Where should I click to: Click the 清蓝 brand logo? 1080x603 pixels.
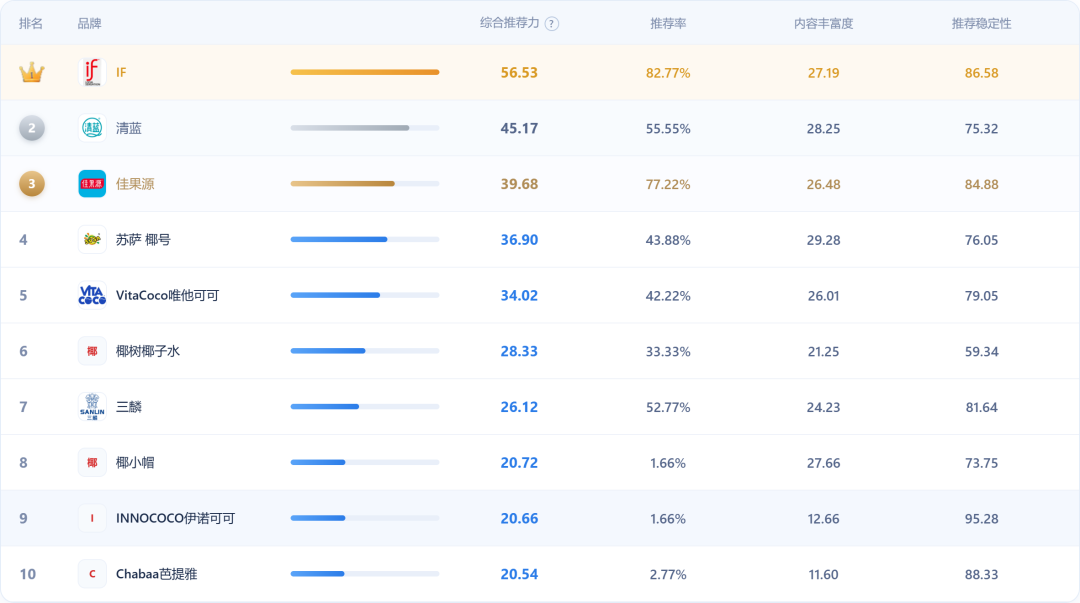92,128
